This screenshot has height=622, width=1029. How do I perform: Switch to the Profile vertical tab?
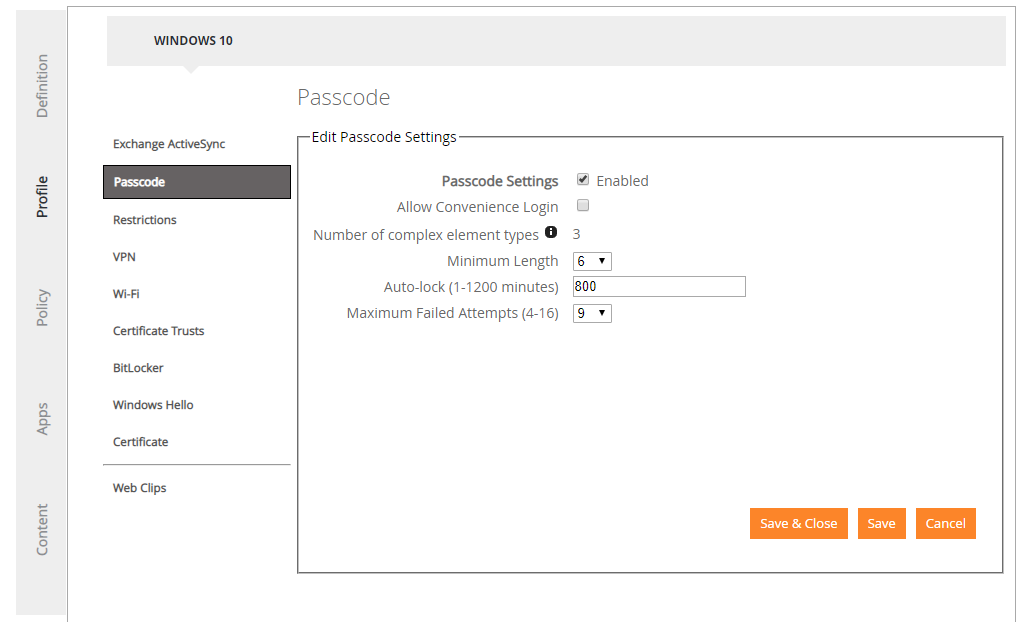[x=42, y=197]
